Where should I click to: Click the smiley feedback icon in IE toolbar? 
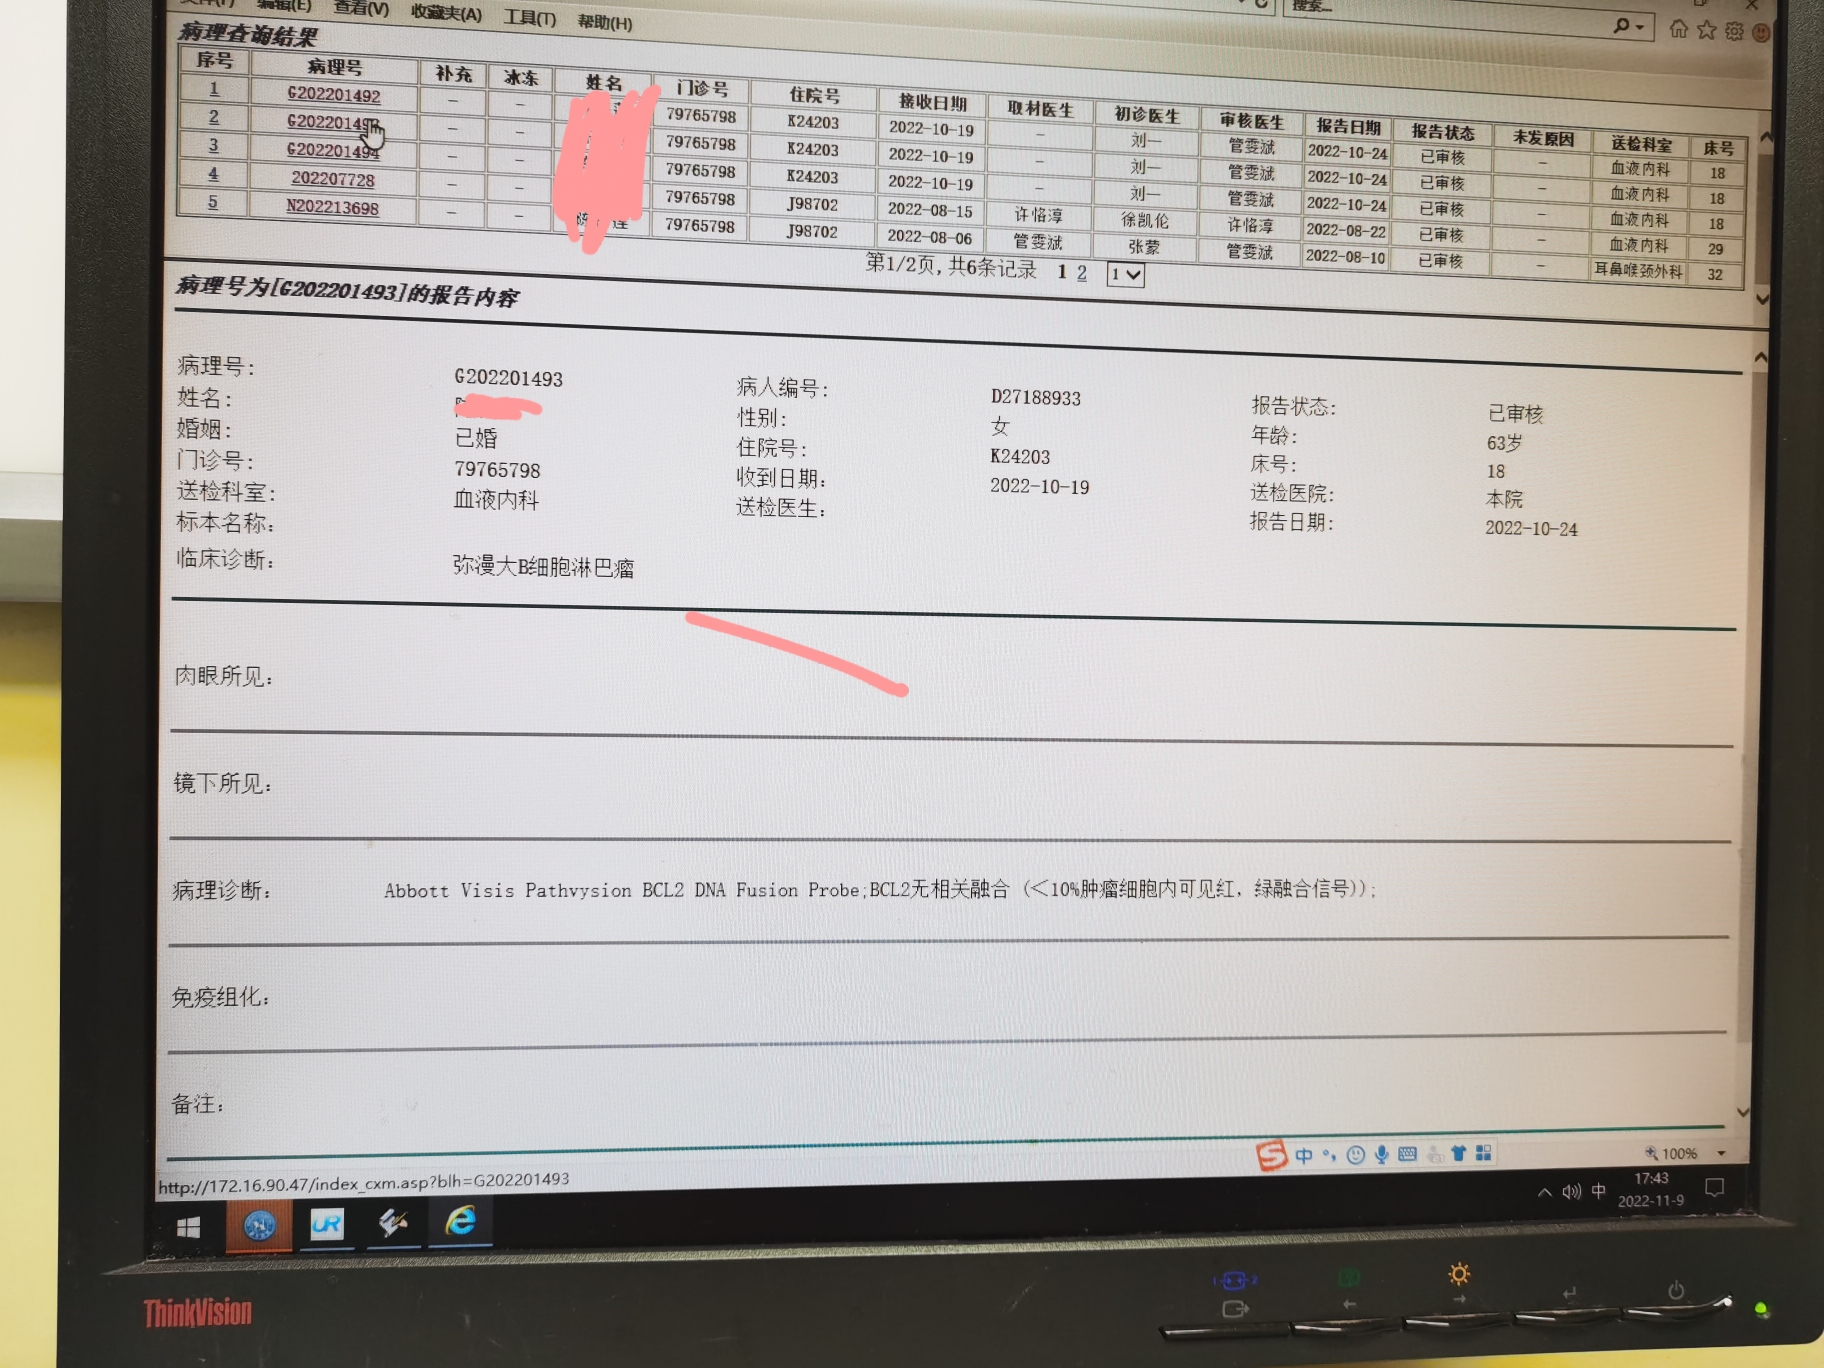1761,33
